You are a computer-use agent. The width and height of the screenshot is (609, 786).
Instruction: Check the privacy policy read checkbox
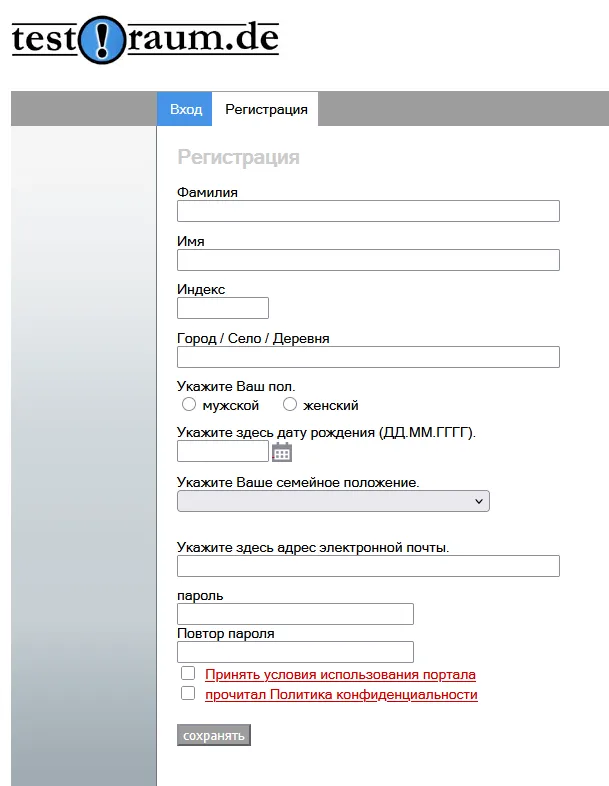tap(188, 693)
